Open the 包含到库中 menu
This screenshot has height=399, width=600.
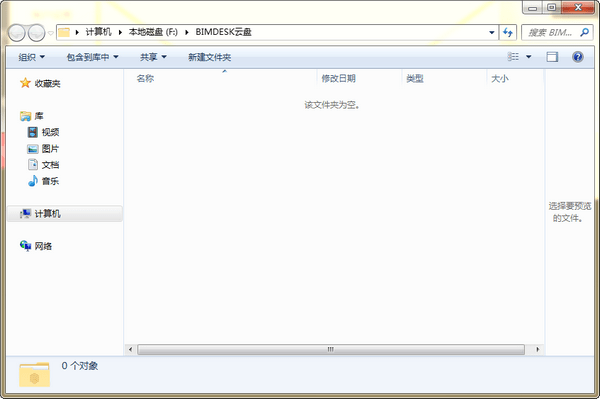(92, 57)
